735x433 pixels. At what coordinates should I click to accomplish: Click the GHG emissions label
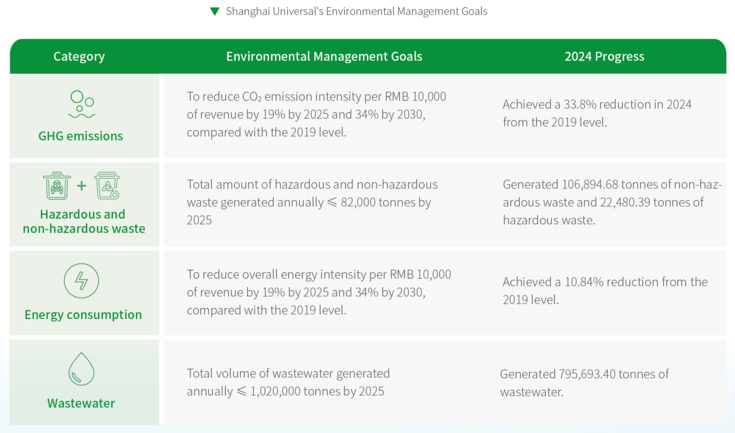(82, 136)
